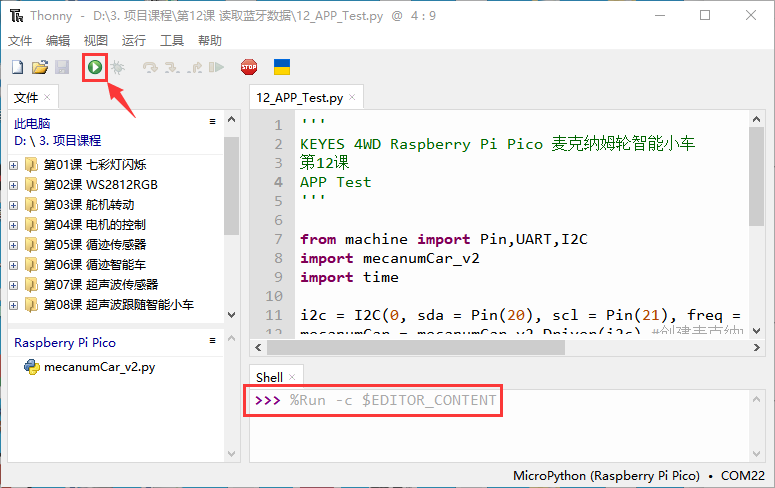
Task: Click the Resume debugging icon
Action: [x=216, y=67]
